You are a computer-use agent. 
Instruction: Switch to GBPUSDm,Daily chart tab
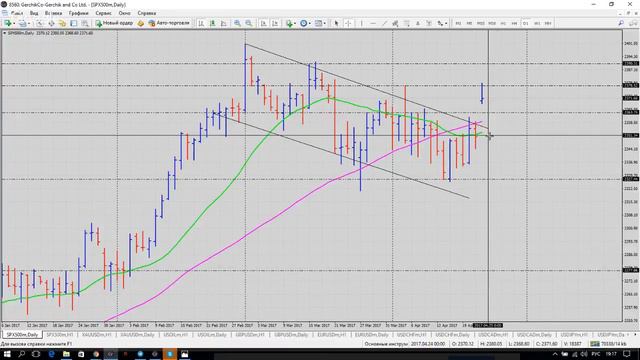(291, 335)
